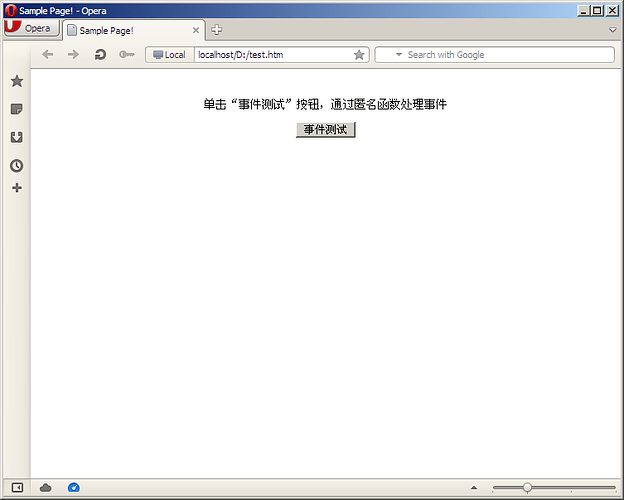This screenshot has height=500, width=624.
Task: Toggle the panels sidebar button
Action: click(17, 487)
